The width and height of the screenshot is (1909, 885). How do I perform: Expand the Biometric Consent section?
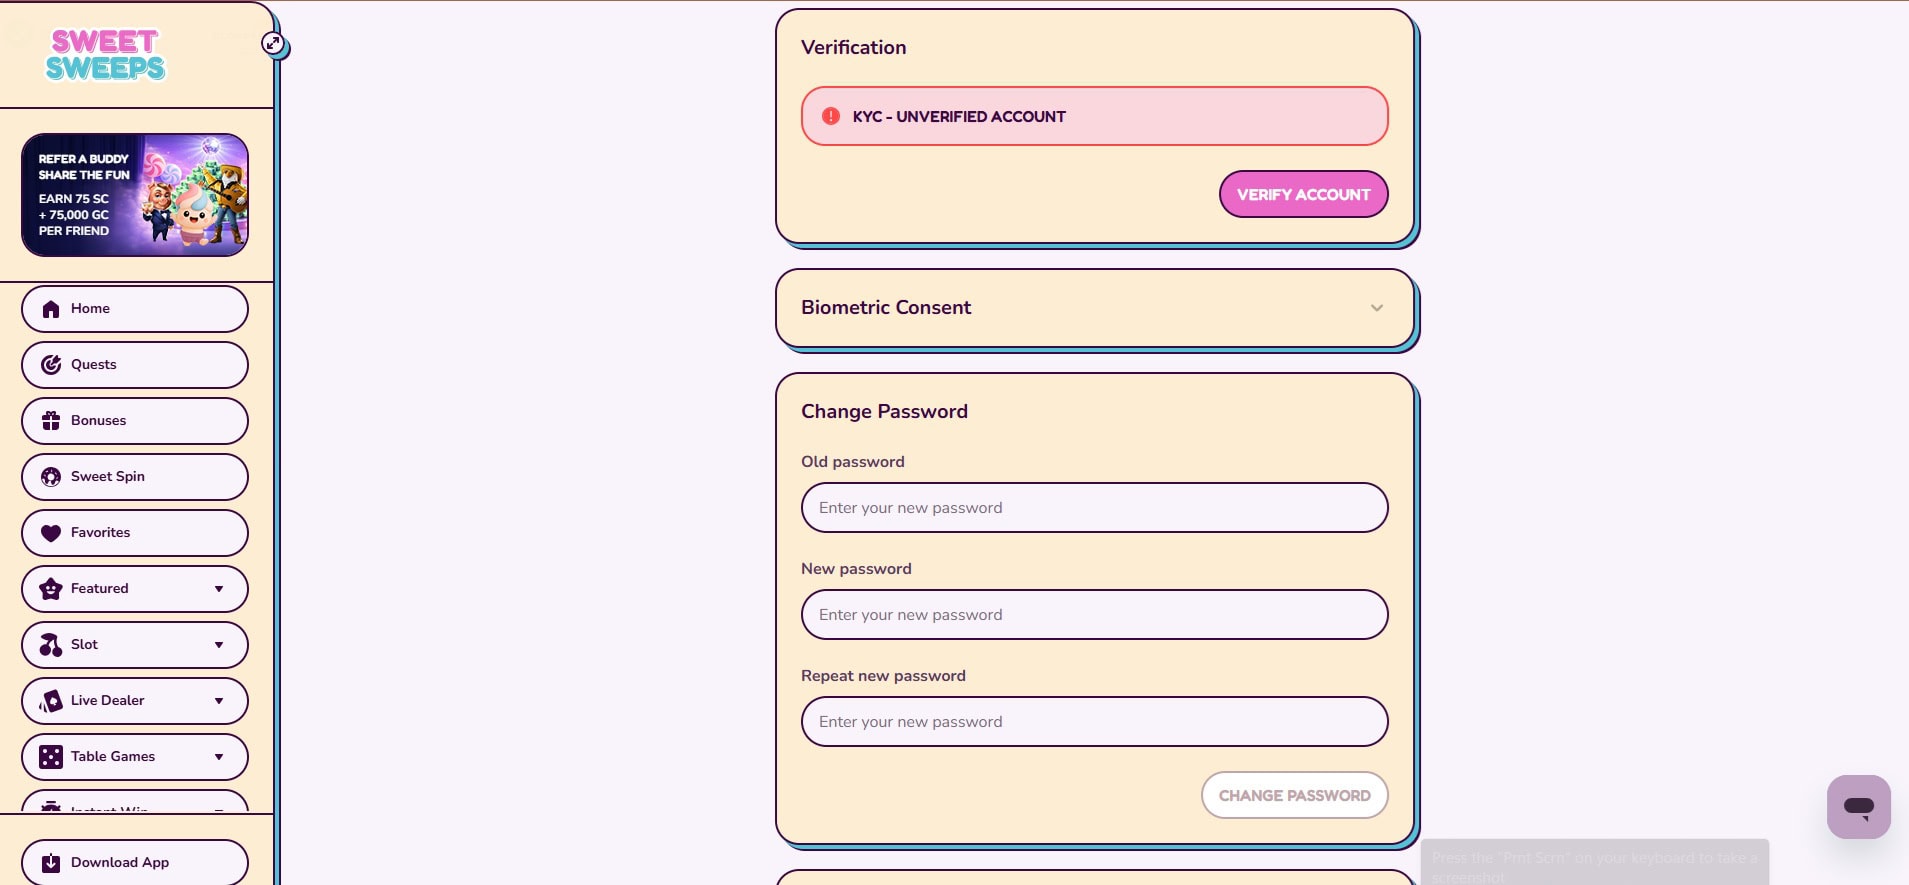click(x=1376, y=308)
